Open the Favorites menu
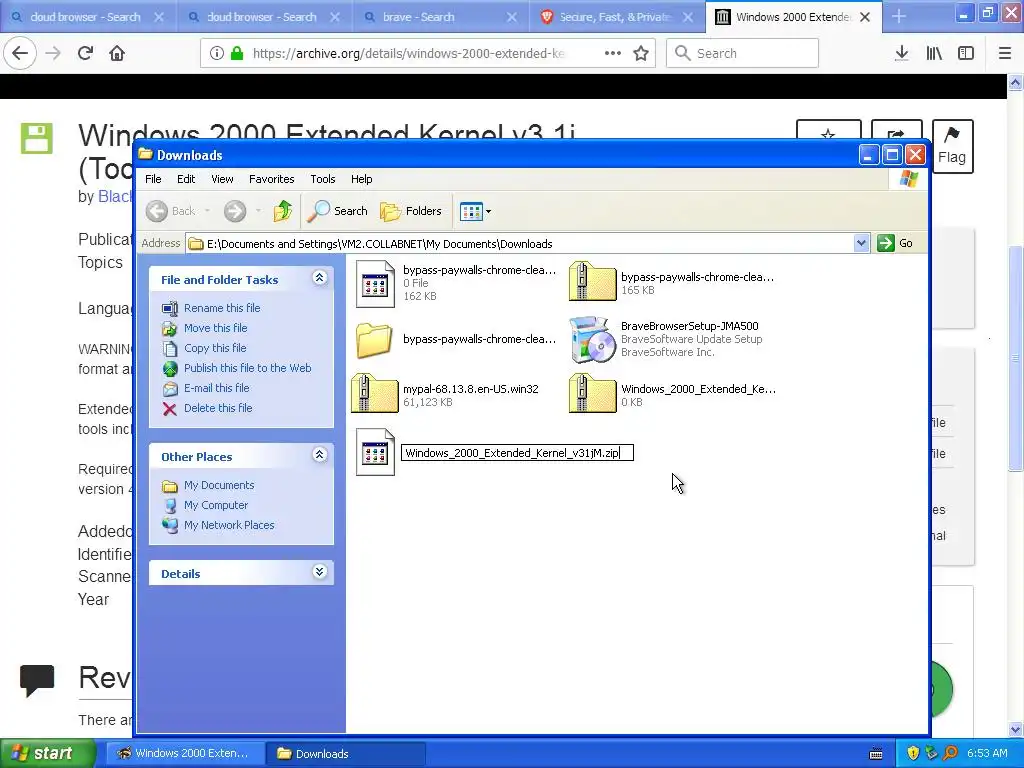This screenshot has height=768, width=1024. pos(272,179)
